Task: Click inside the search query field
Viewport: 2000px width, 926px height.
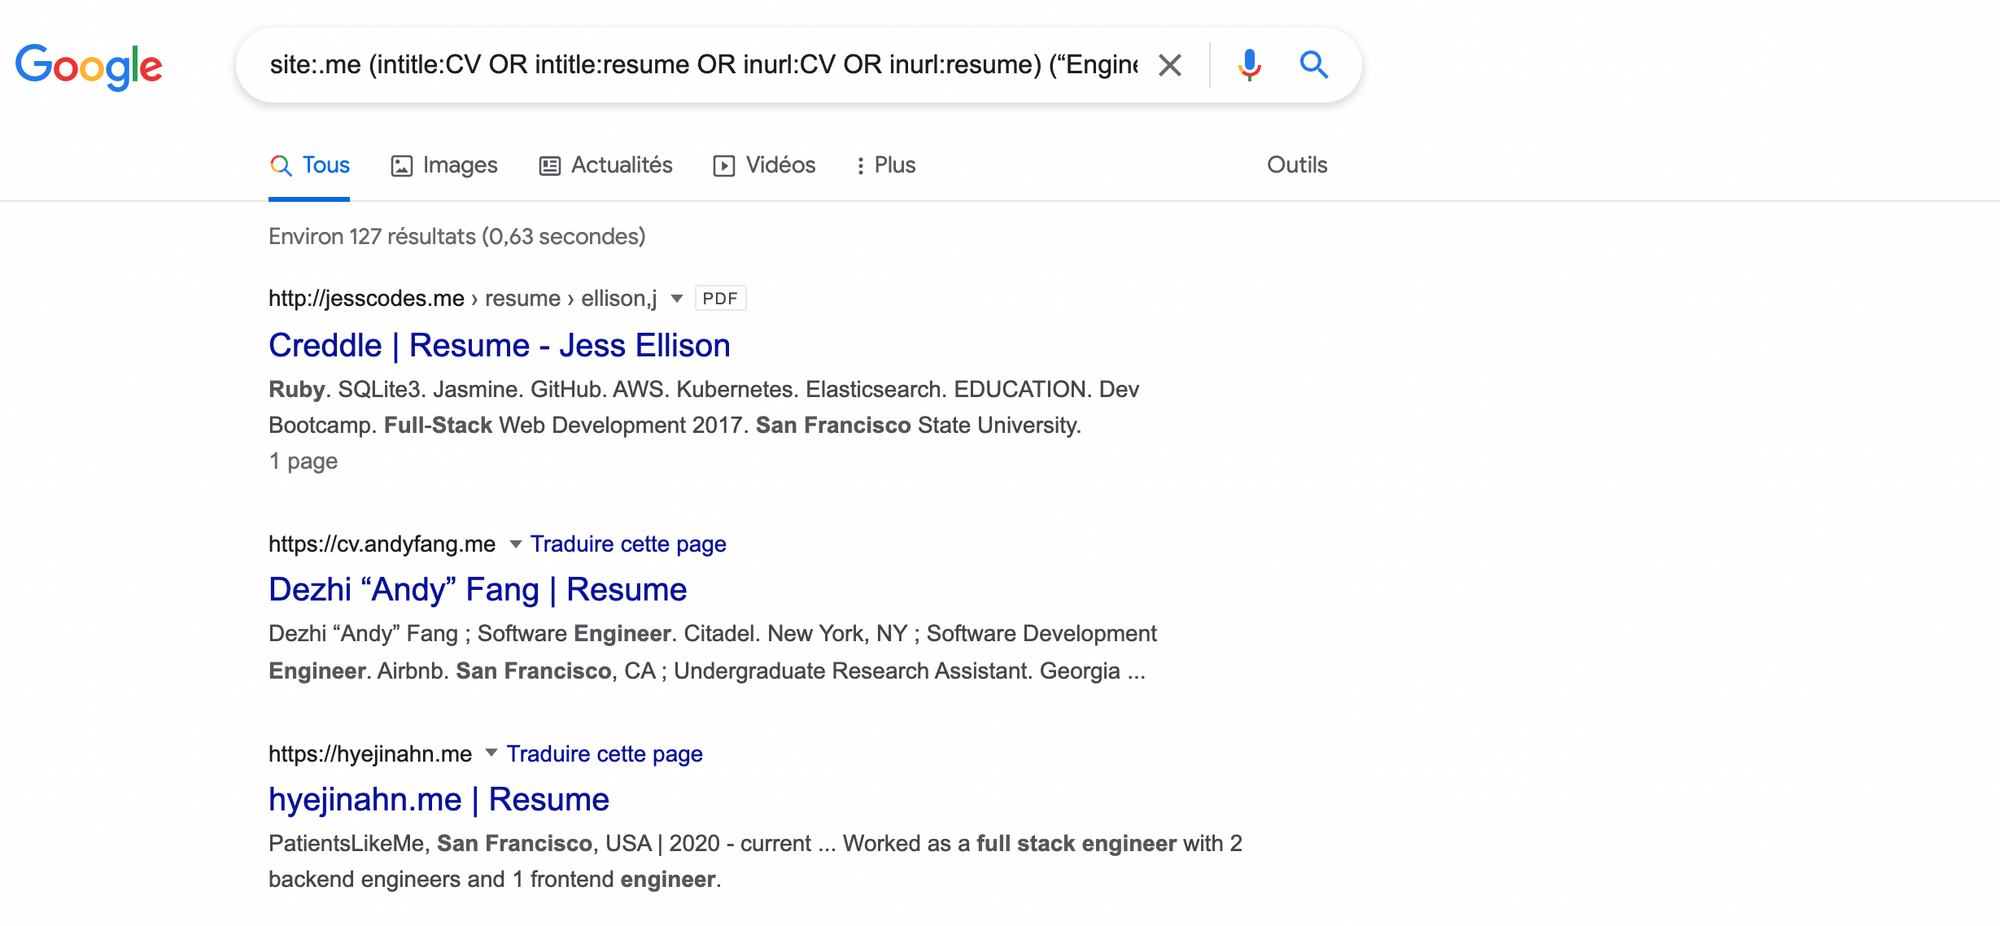Action: pyautogui.click(x=700, y=66)
